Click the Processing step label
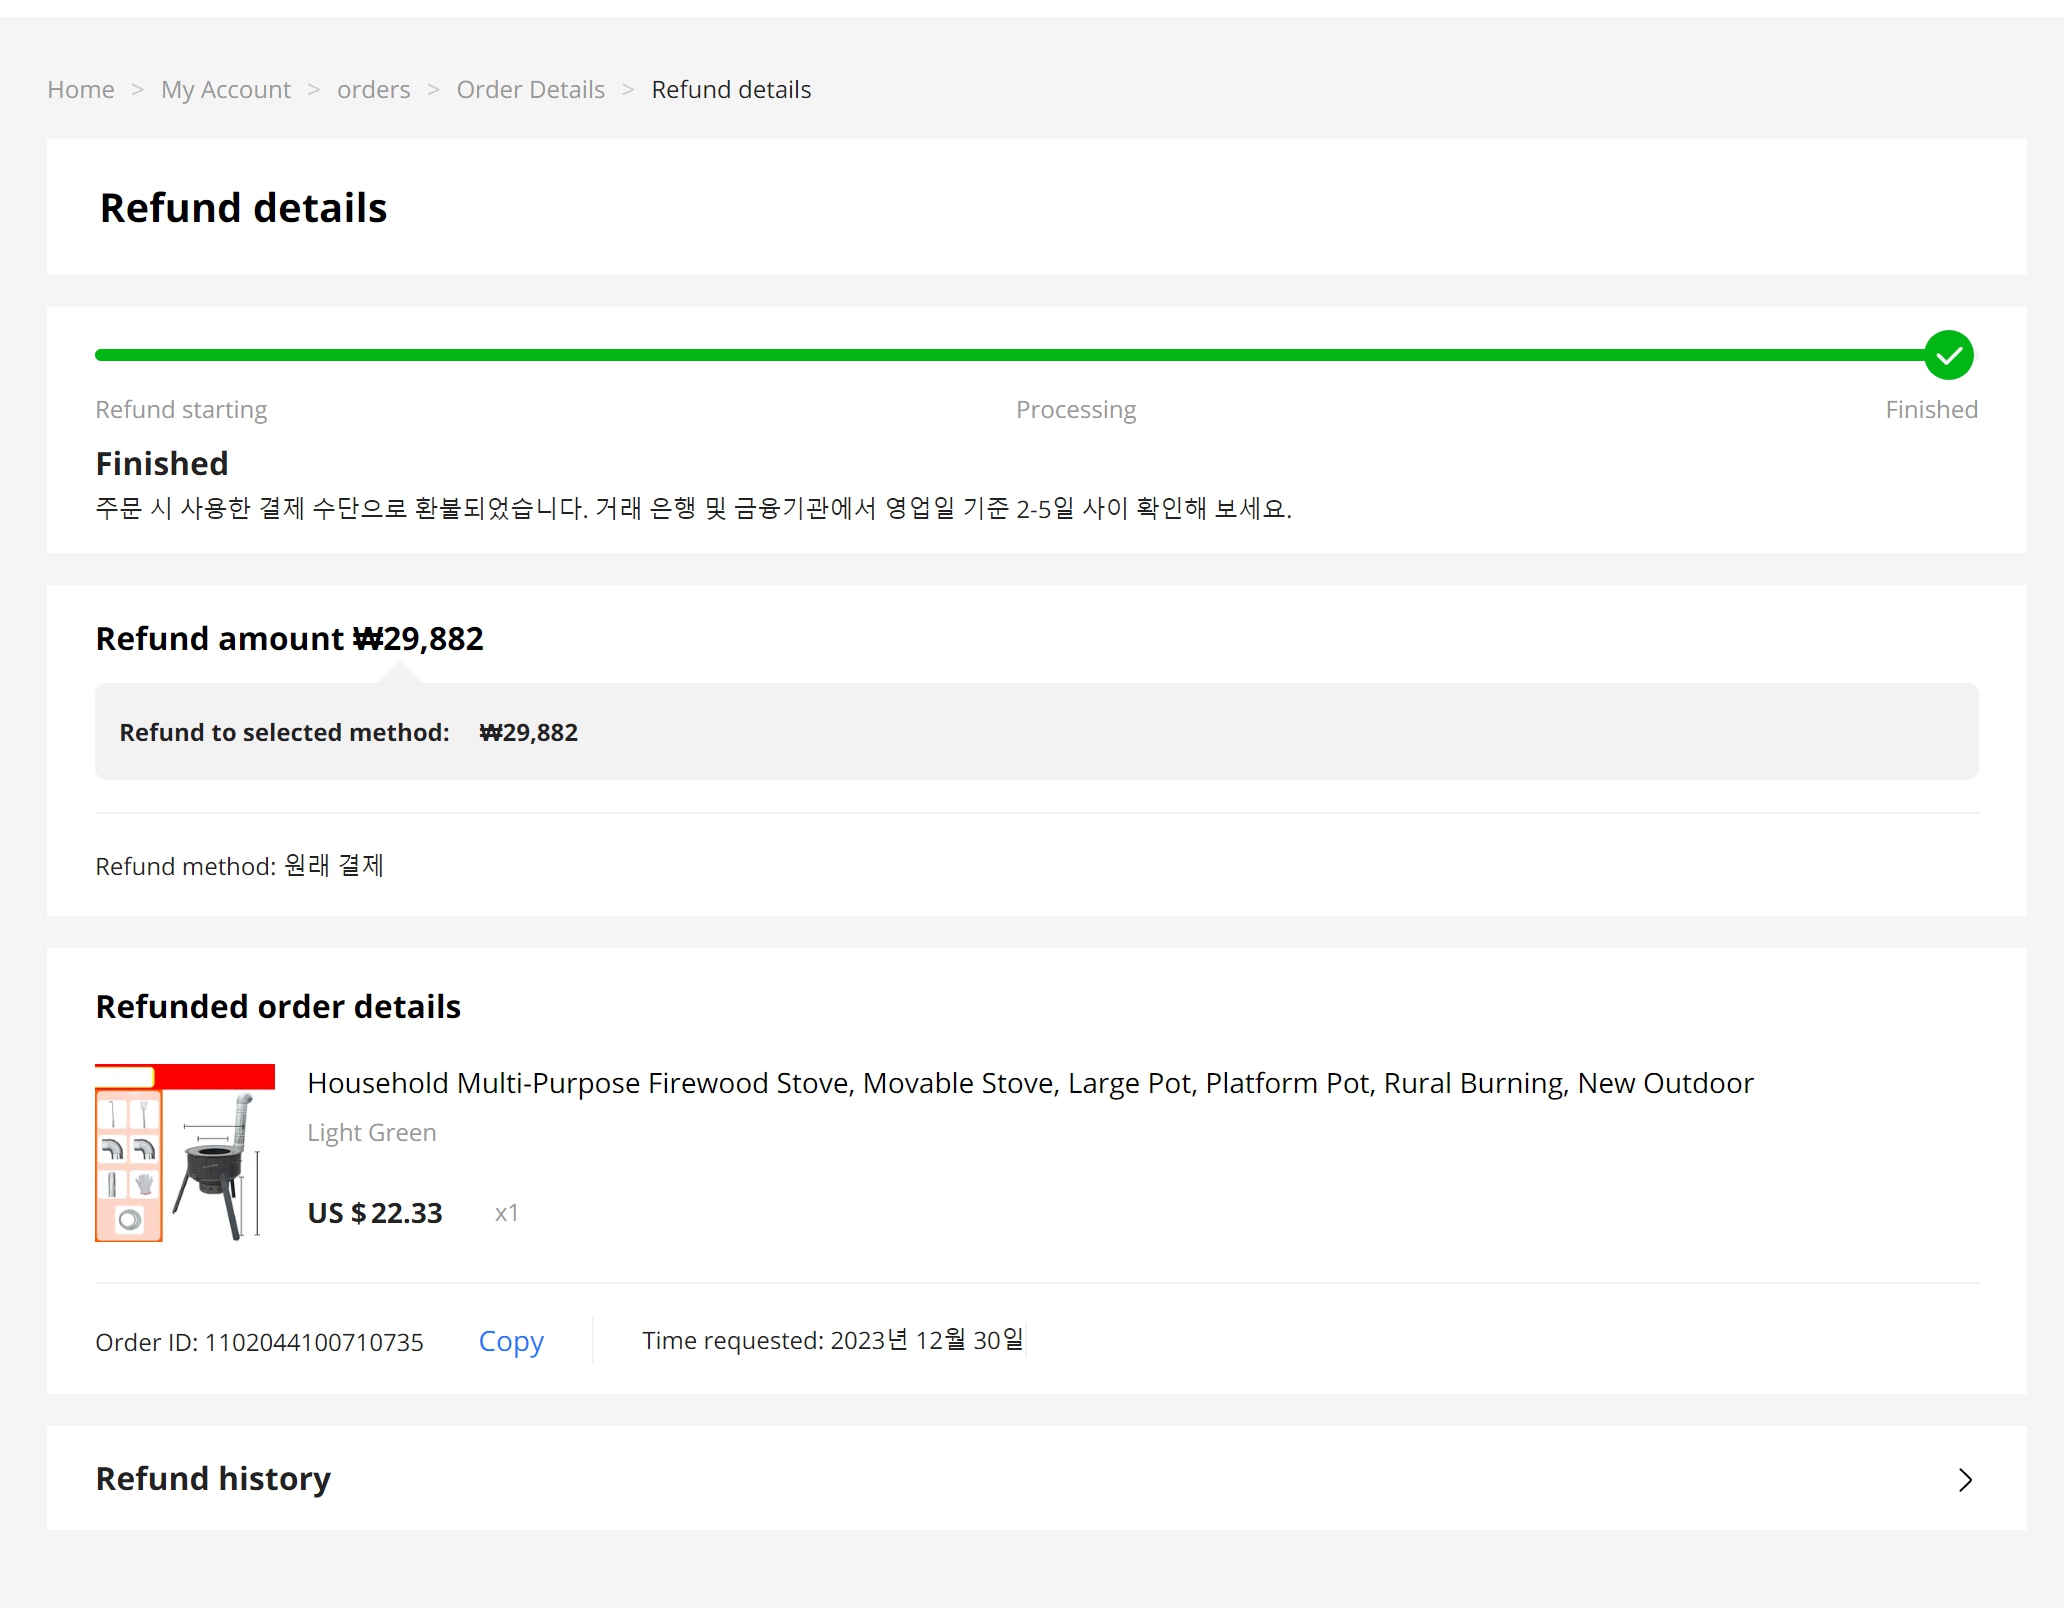 (1076, 410)
